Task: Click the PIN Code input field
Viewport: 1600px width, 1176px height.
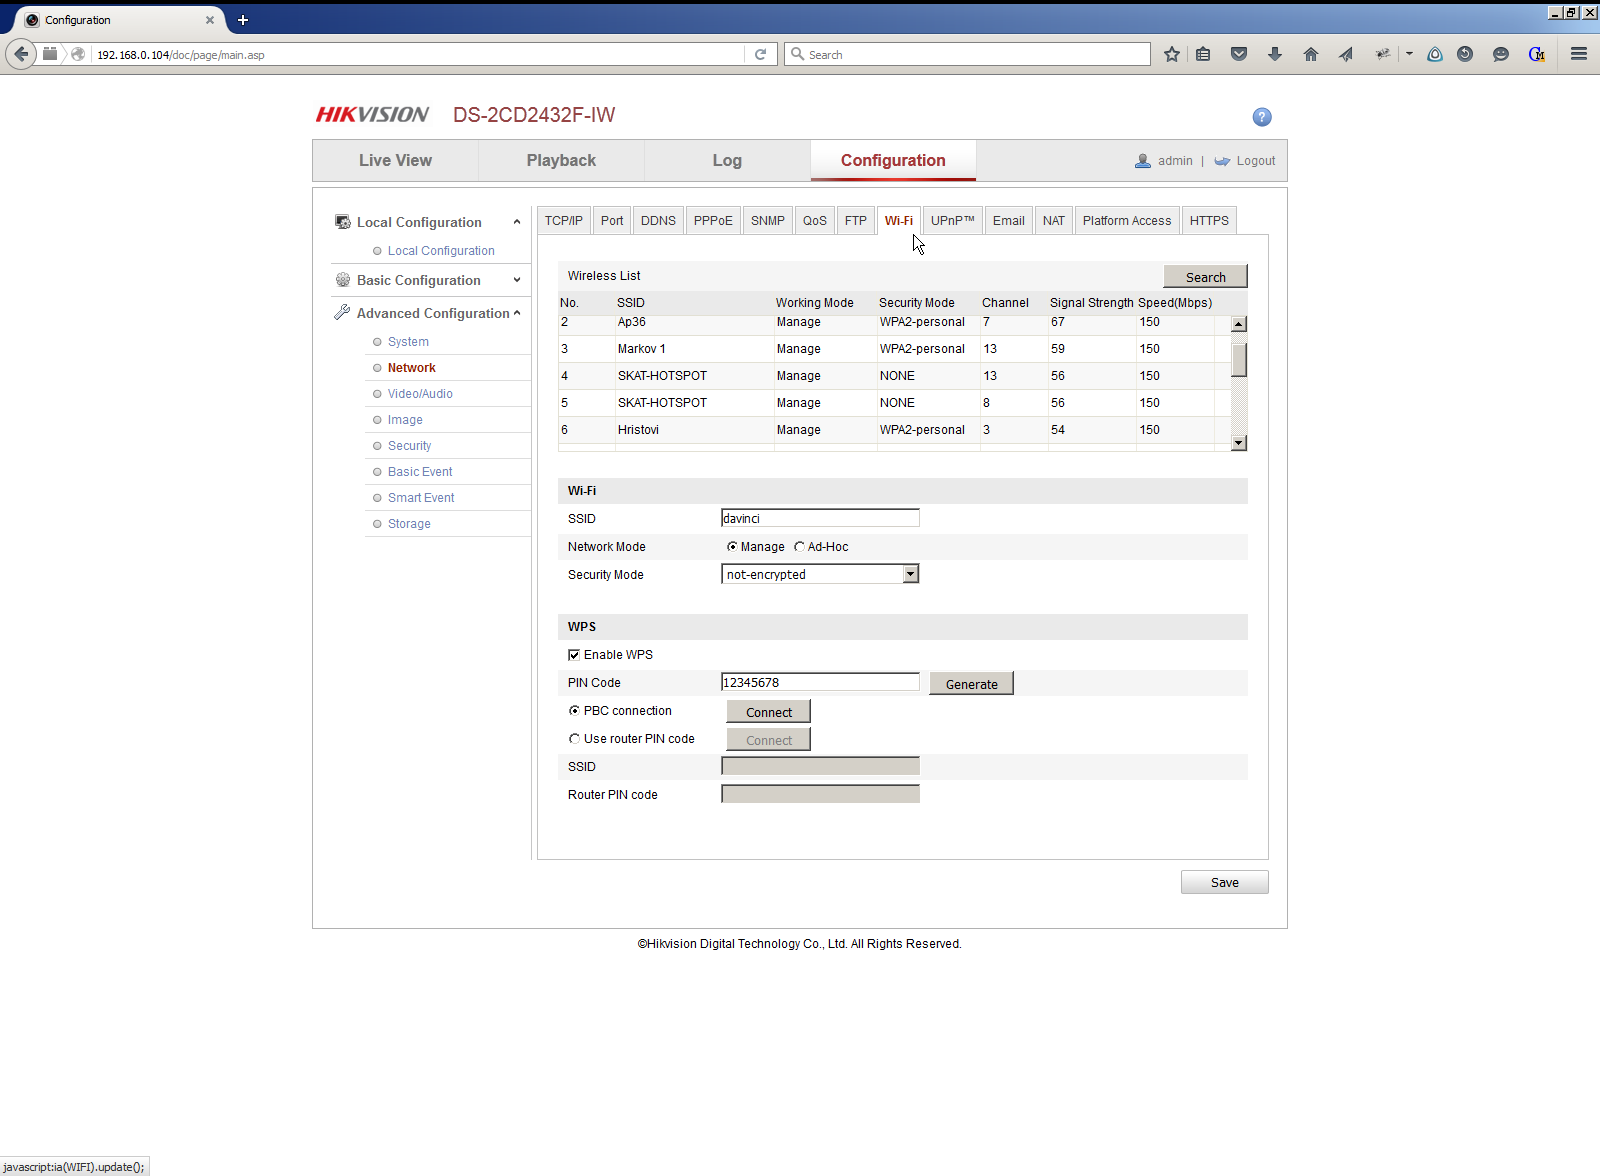Action: [x=820, y=682]
